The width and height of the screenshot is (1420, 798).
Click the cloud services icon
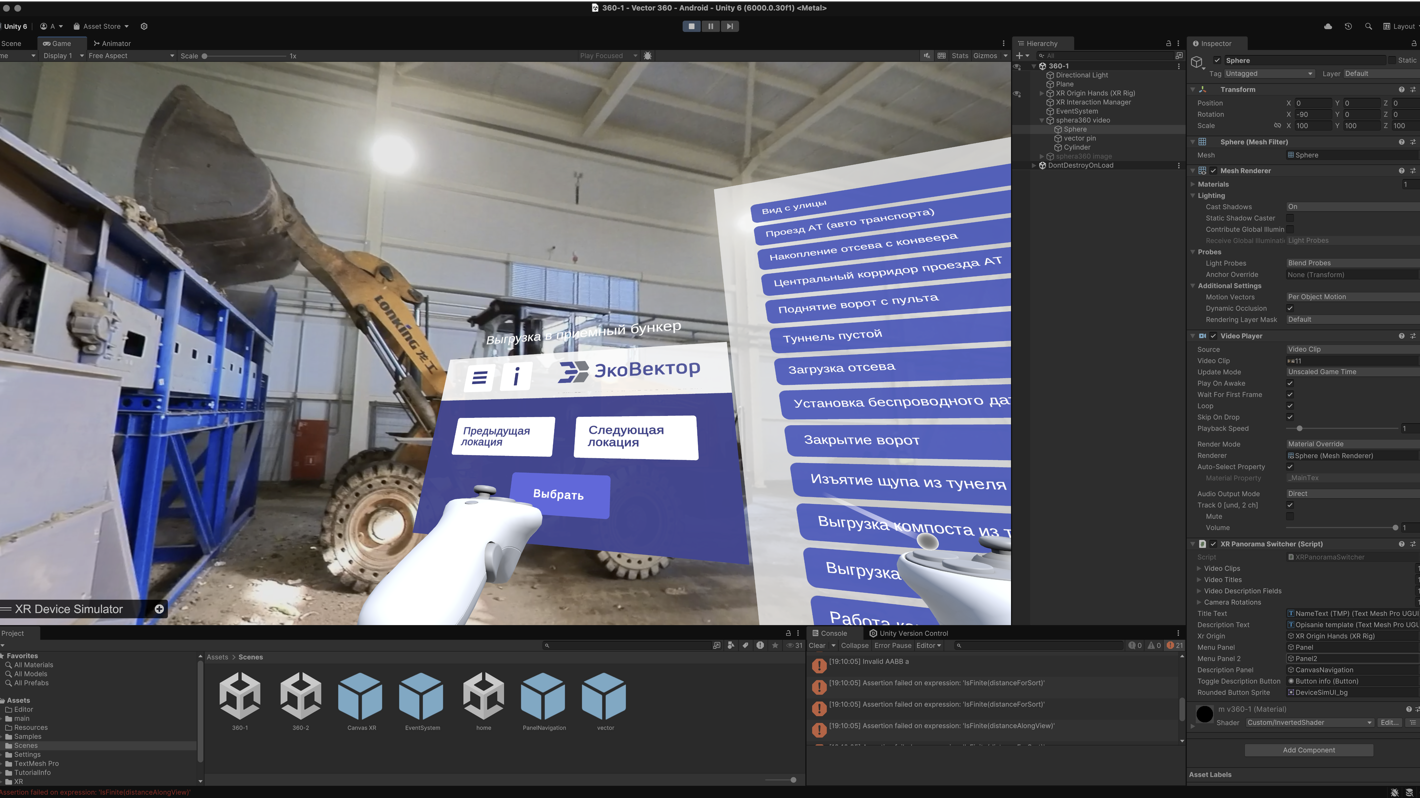tap(1328, 27)
